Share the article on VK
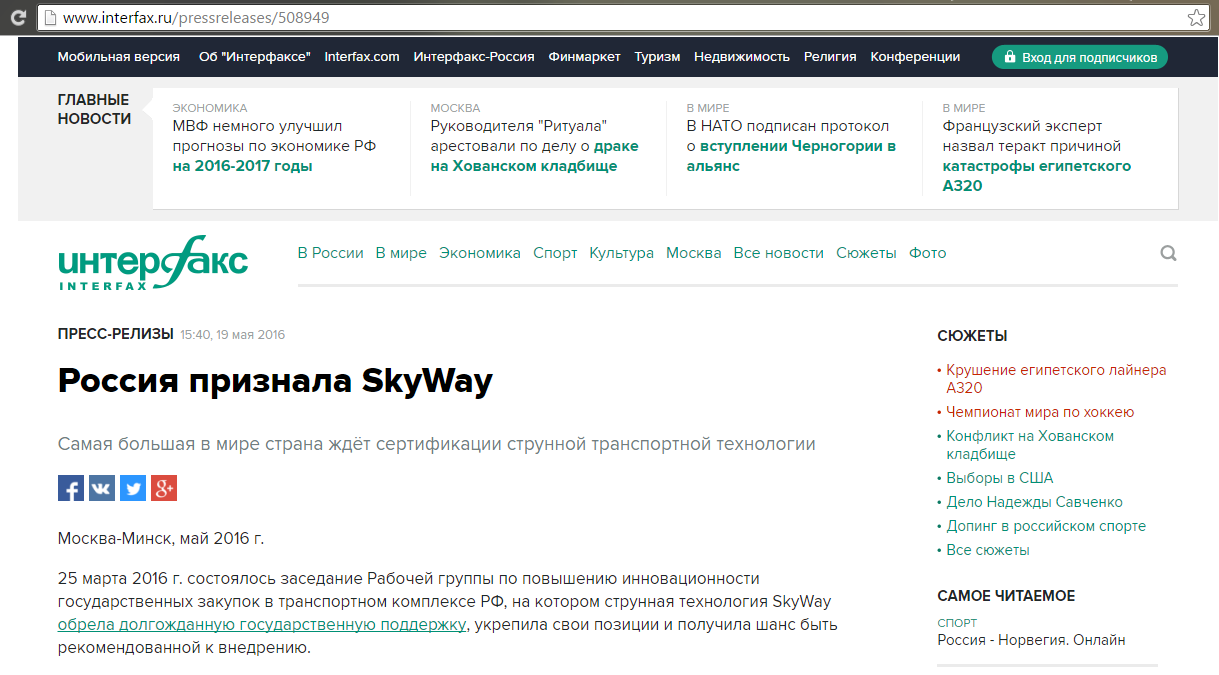 pyautogui.click(x=102, y=488)
